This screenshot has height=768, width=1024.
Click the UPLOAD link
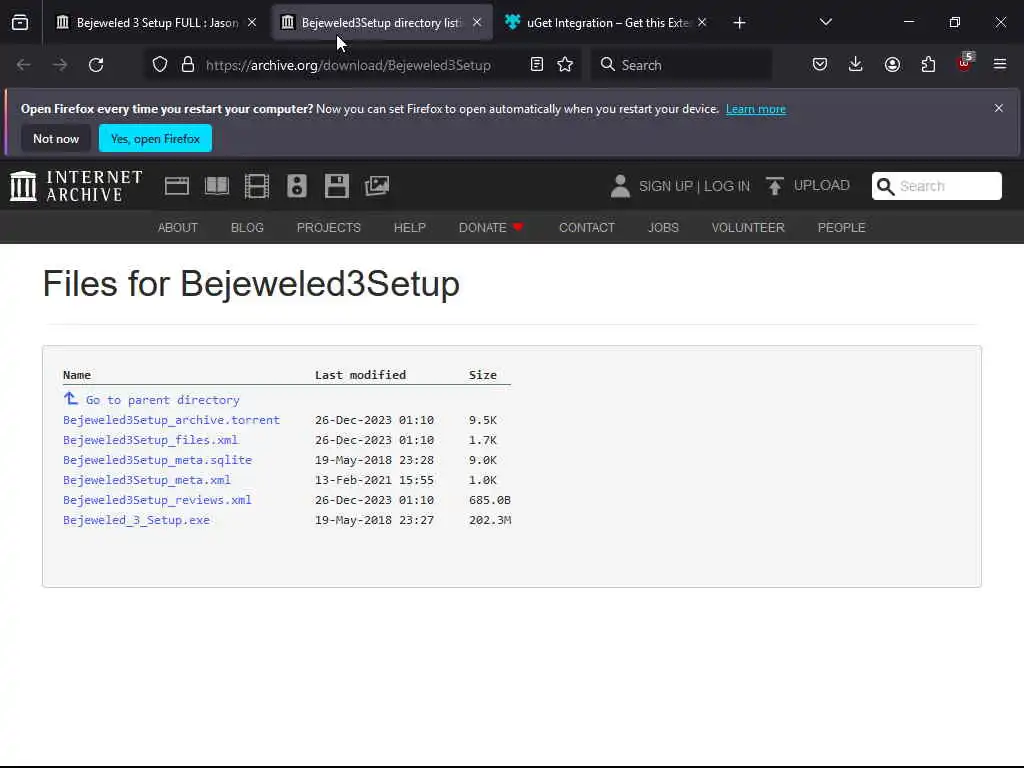click(822, 185)
